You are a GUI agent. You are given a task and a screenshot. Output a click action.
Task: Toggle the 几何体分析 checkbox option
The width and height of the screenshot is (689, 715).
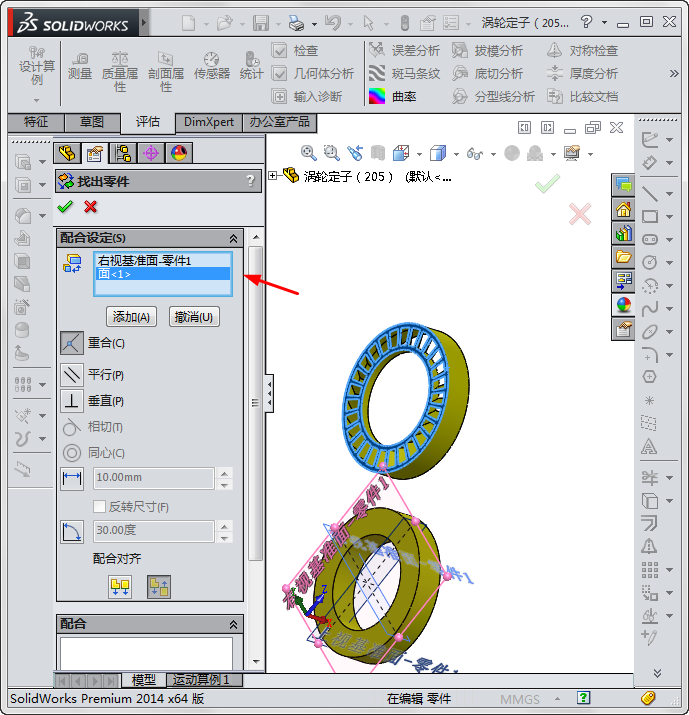point(280,73)
